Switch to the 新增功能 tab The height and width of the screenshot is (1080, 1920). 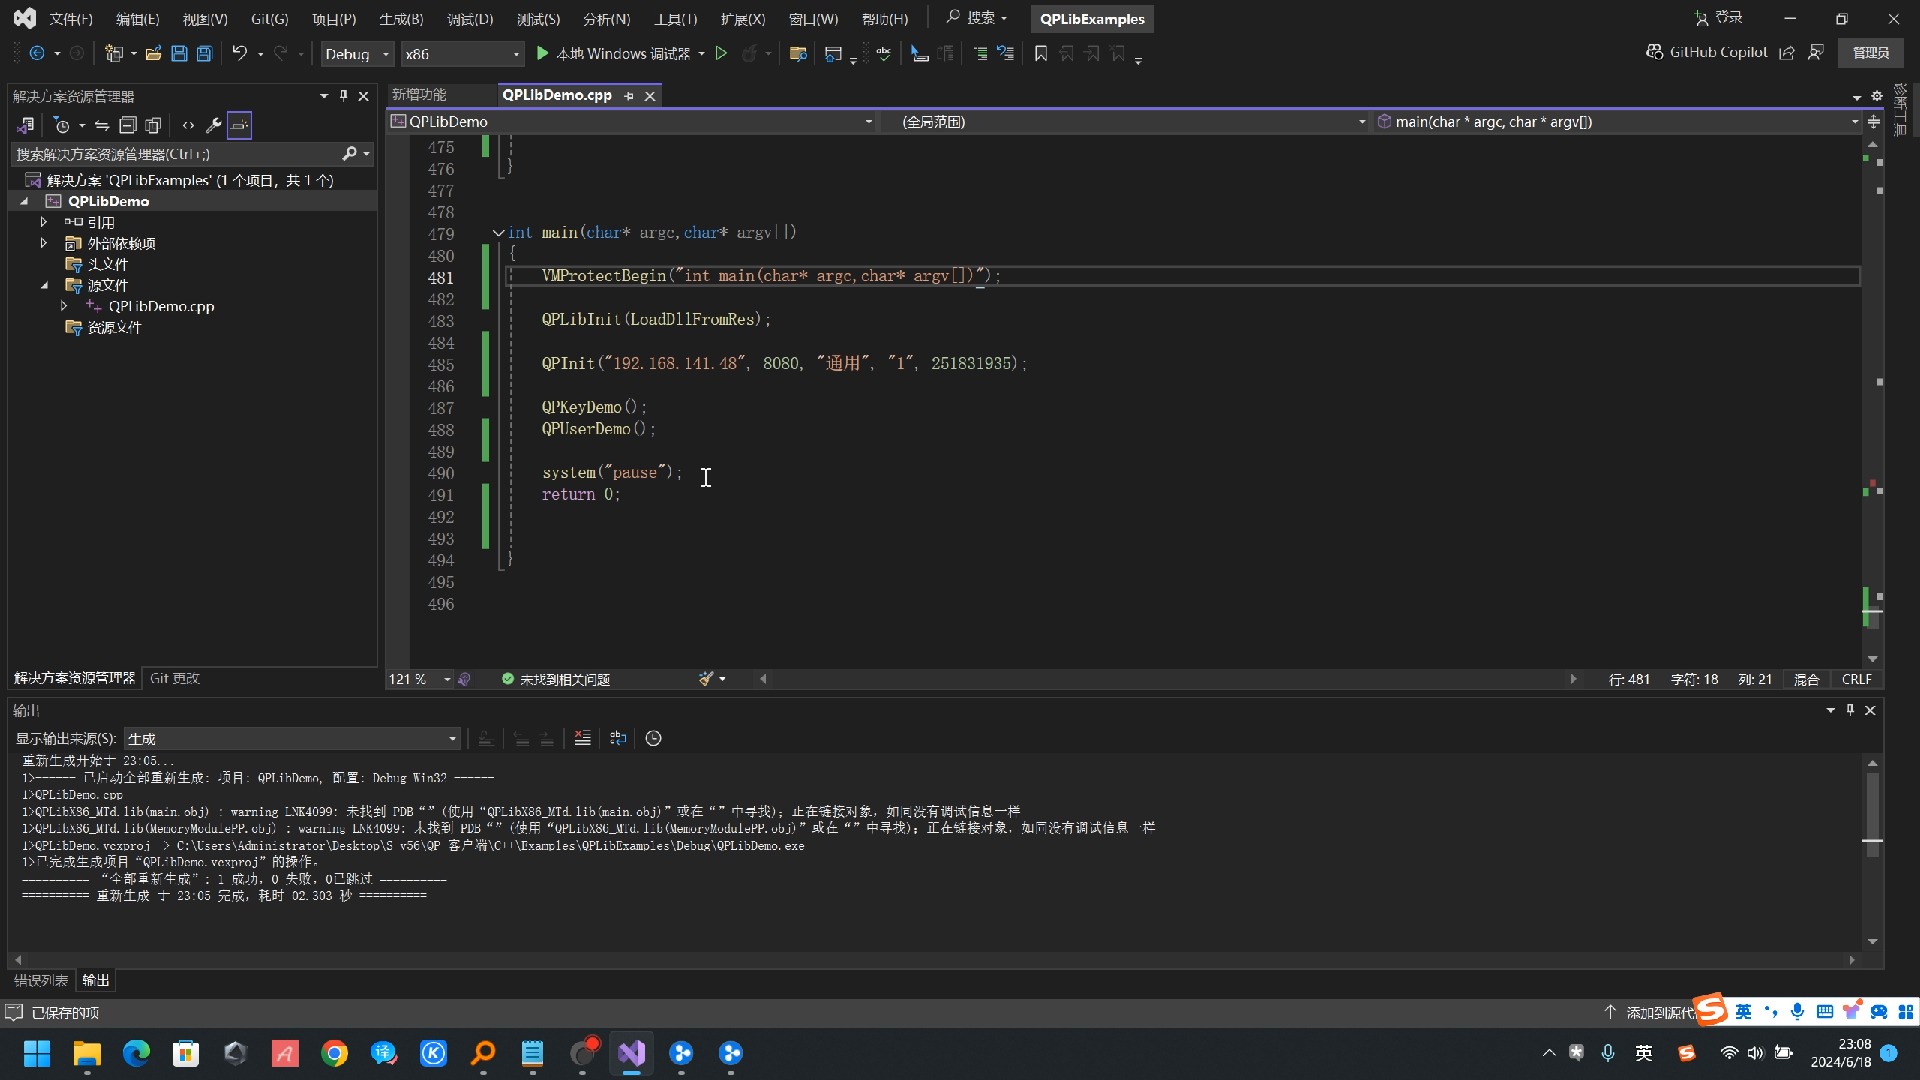pyautogui.click(x=419, y=95)
